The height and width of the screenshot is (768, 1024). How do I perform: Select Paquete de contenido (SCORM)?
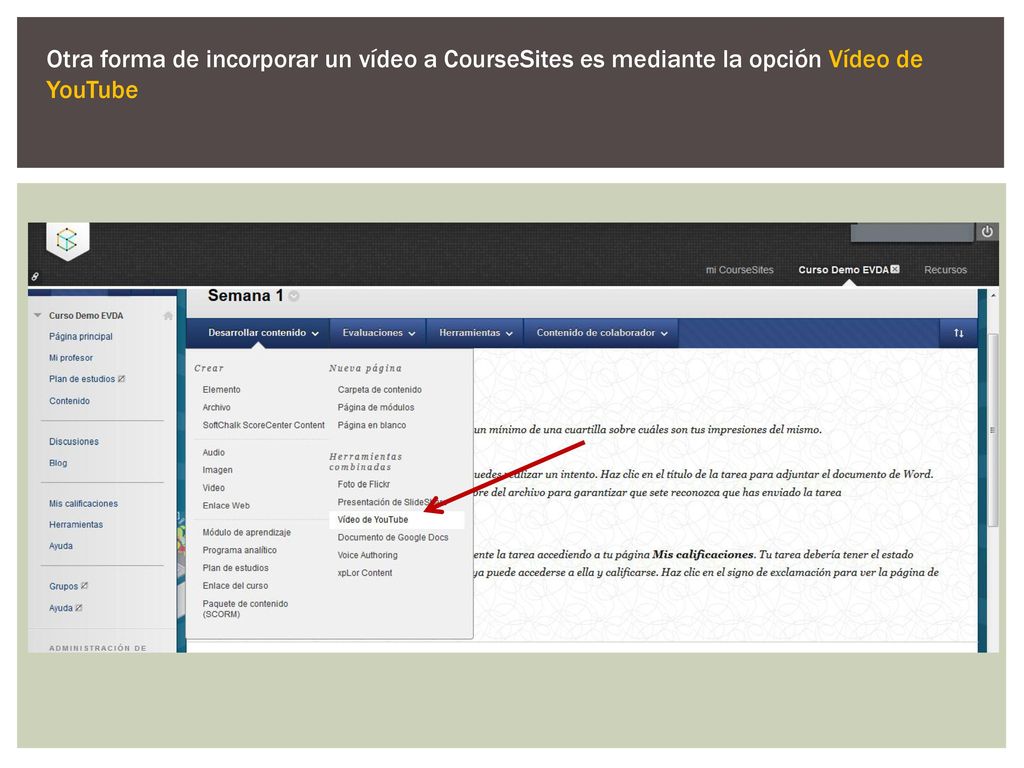click(x=245, y=609)
